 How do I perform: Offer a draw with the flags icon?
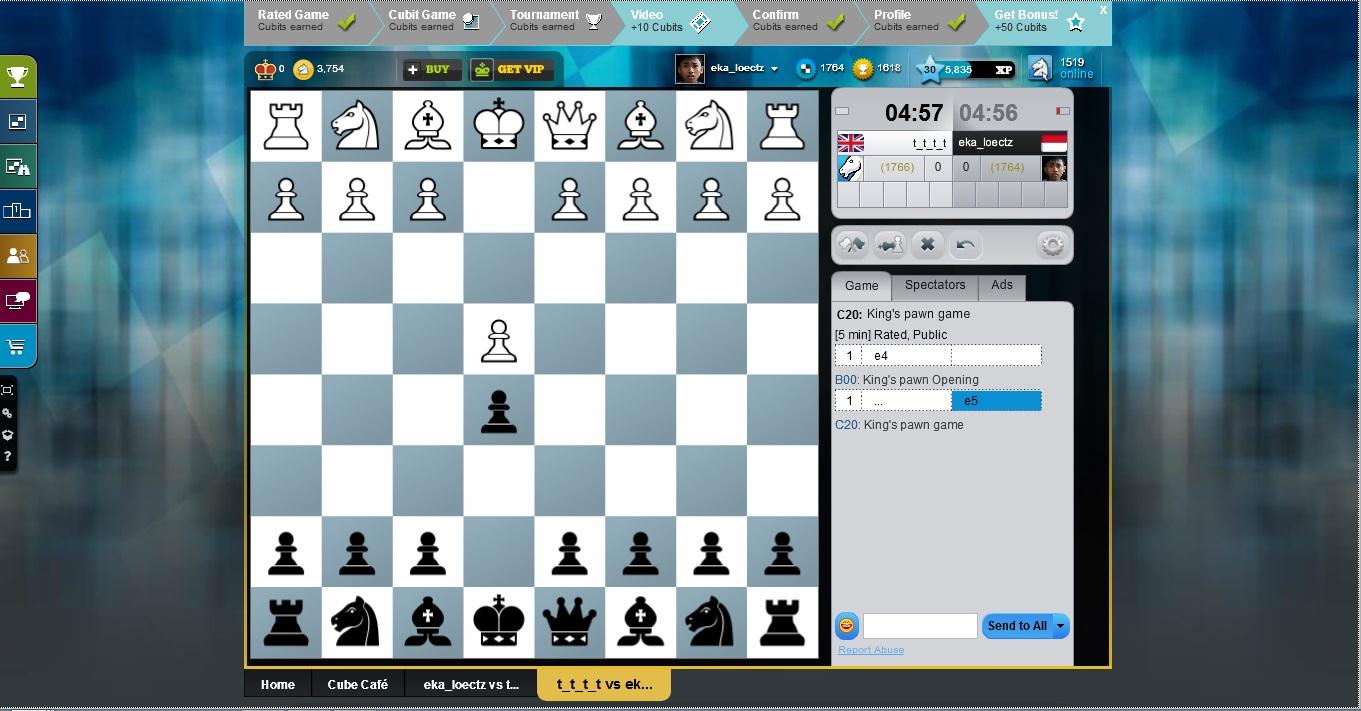(x=851, y=243)
